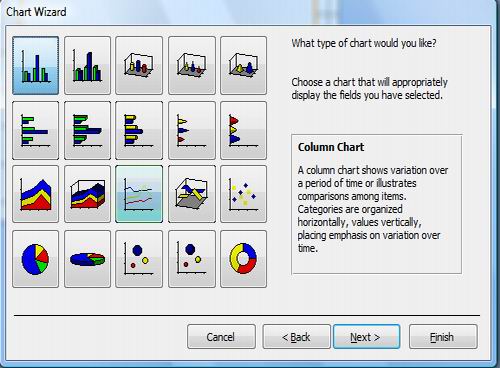
Task: Choose the 3-D Column Chart icon
Action: pos(87,65)
